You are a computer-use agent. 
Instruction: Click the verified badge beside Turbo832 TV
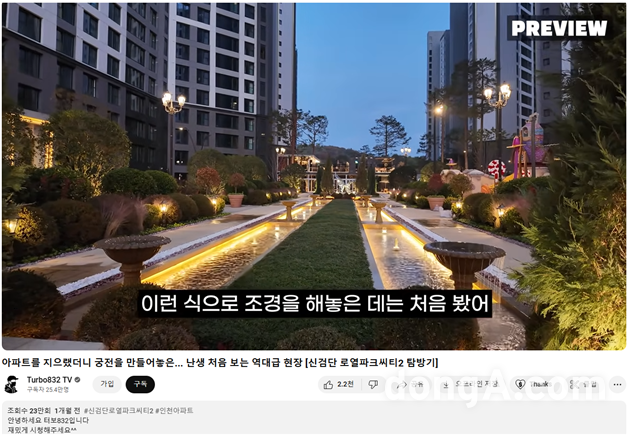click(77, 380)
